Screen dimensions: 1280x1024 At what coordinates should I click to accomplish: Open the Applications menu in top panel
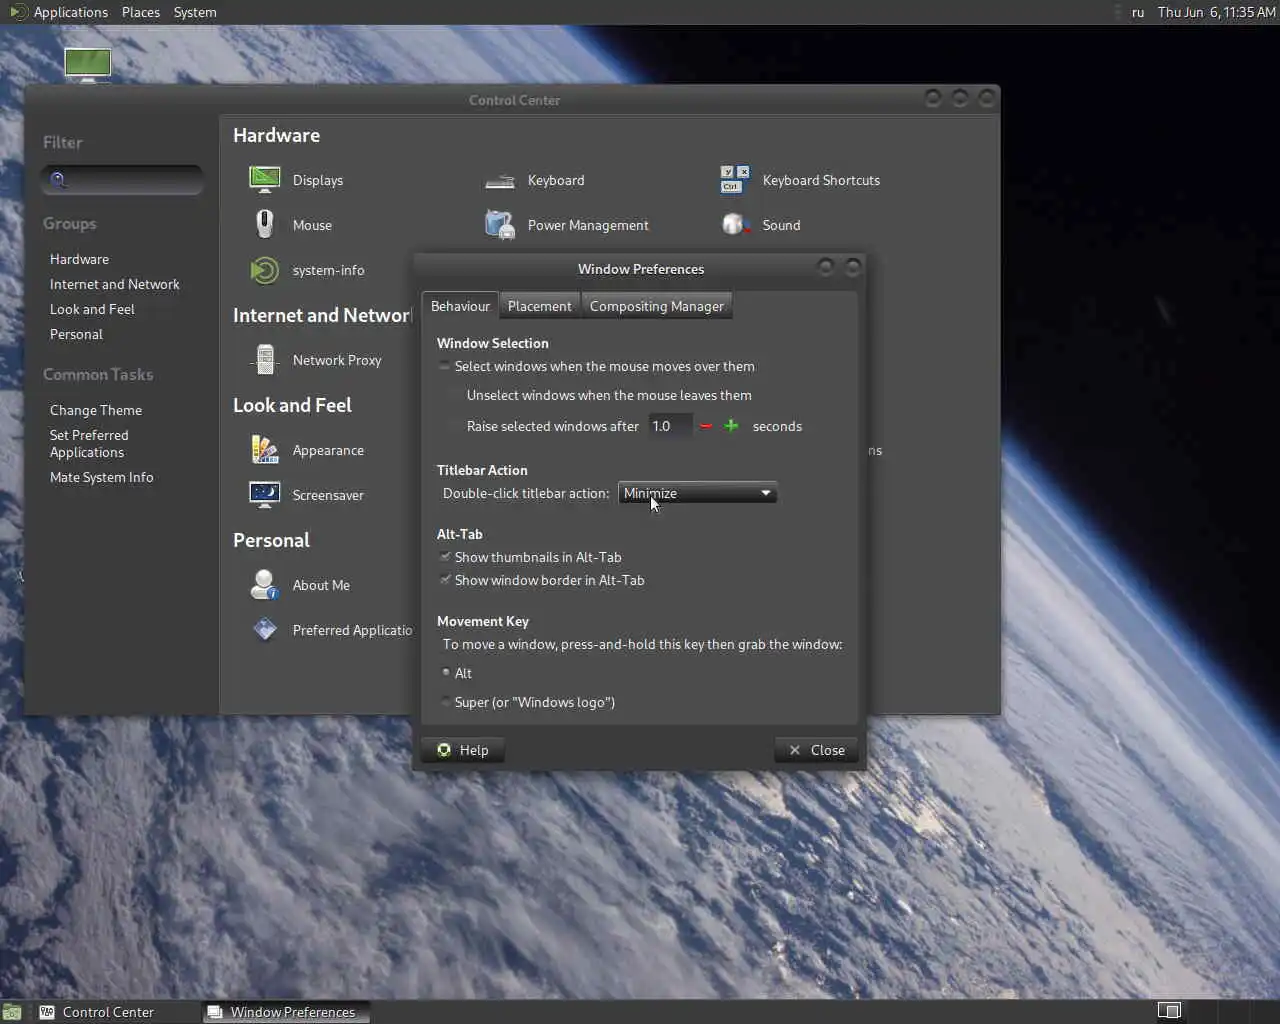70,12
